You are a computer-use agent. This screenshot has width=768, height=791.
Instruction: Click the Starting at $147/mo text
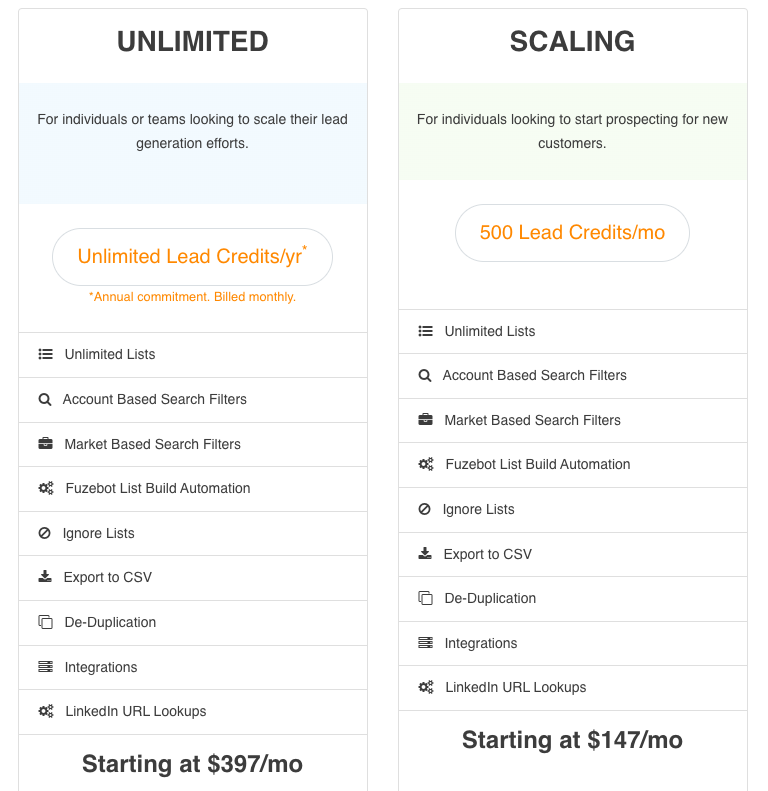click(572, 740)
